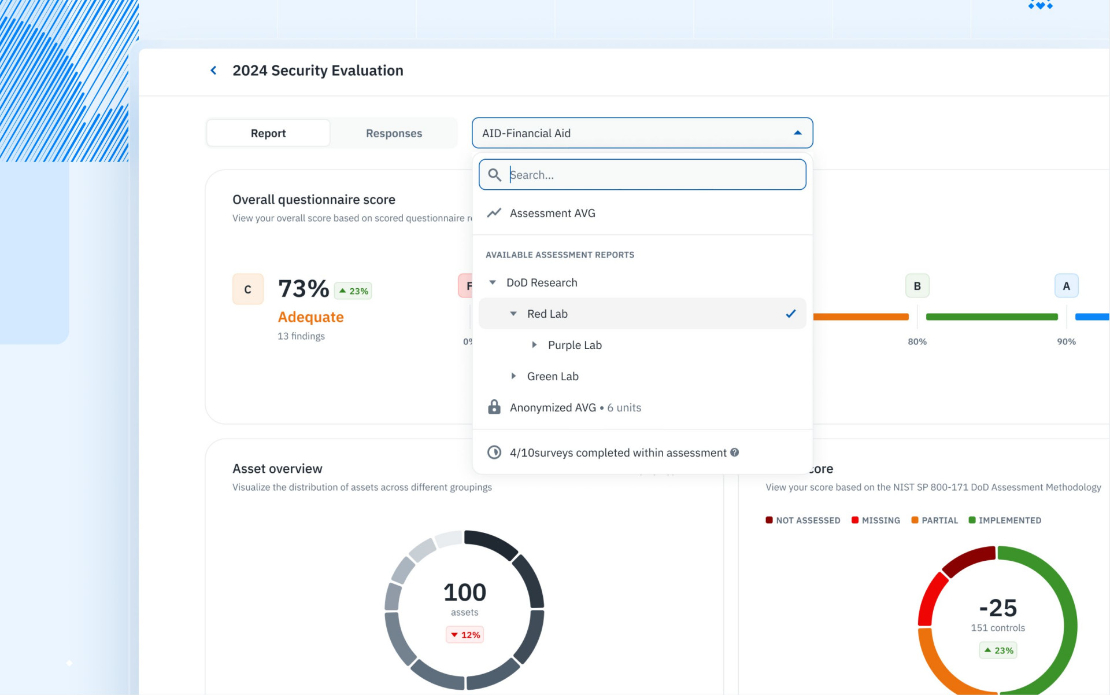Image resolution: width=1110 pixels, height=695 pixels.
Task: Collapse the Red Lab tree arrow
Action: (x=513, y=314)
